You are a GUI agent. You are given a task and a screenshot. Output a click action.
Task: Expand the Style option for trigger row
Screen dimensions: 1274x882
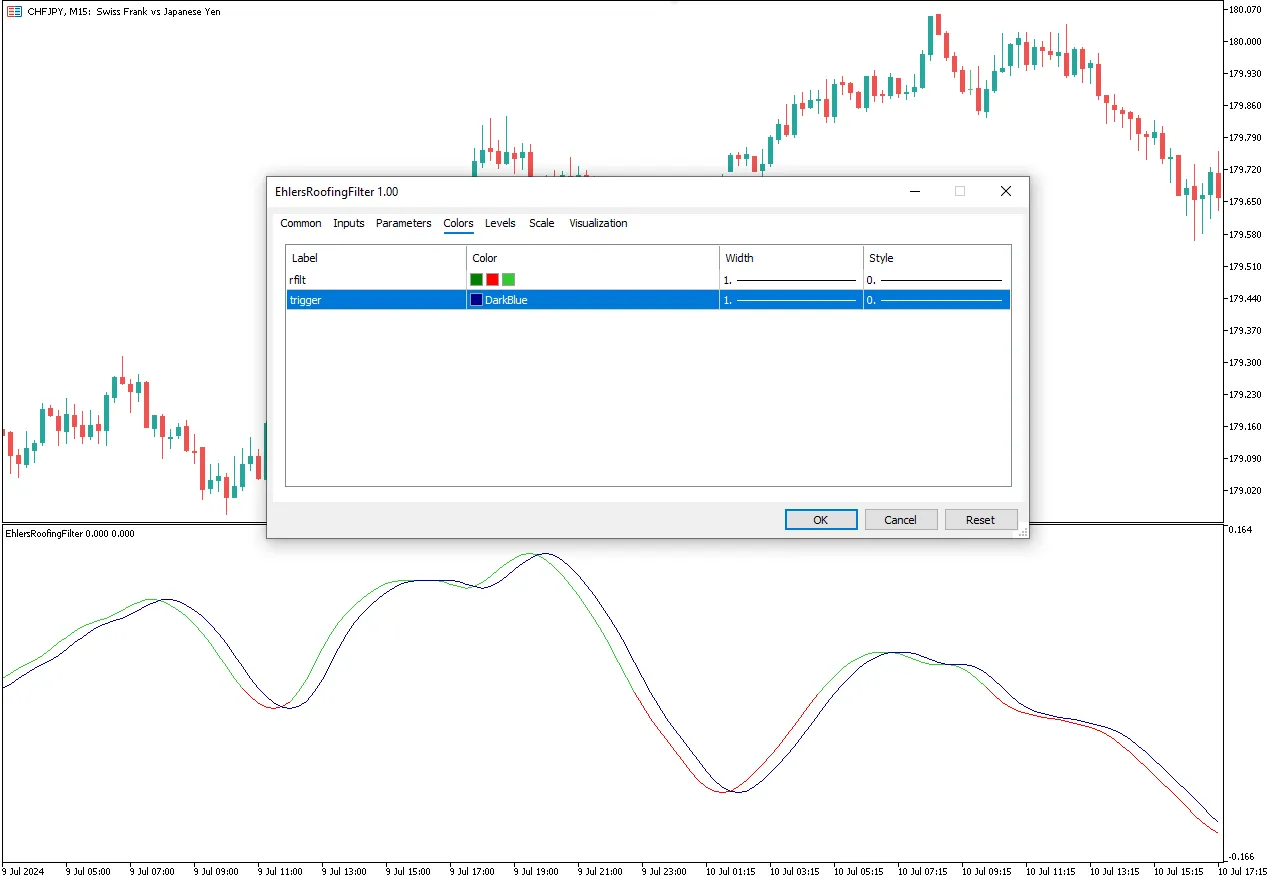pos(935,300)
